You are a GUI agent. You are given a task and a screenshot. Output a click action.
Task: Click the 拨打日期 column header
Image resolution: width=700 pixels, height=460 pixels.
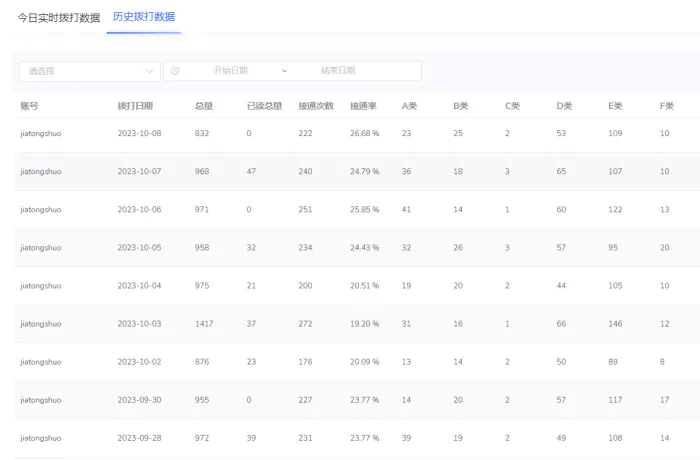(135, 106)
